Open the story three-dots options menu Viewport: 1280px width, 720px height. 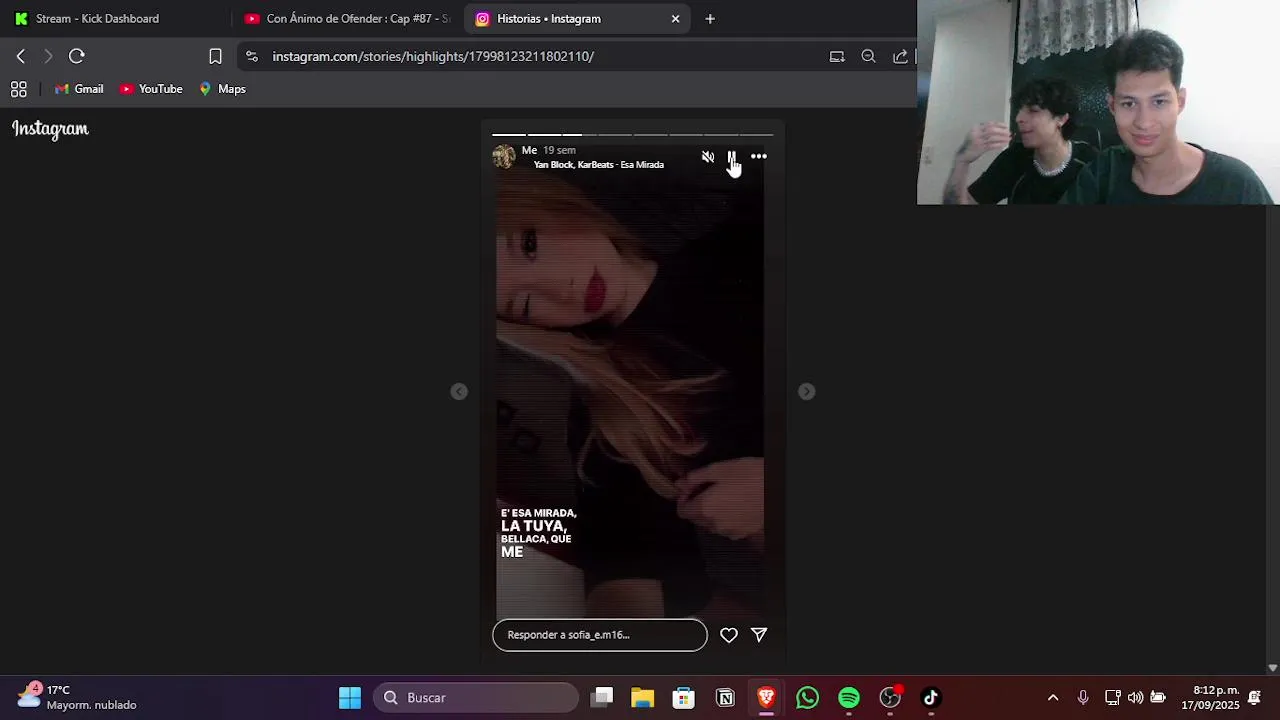click(759, 157)
